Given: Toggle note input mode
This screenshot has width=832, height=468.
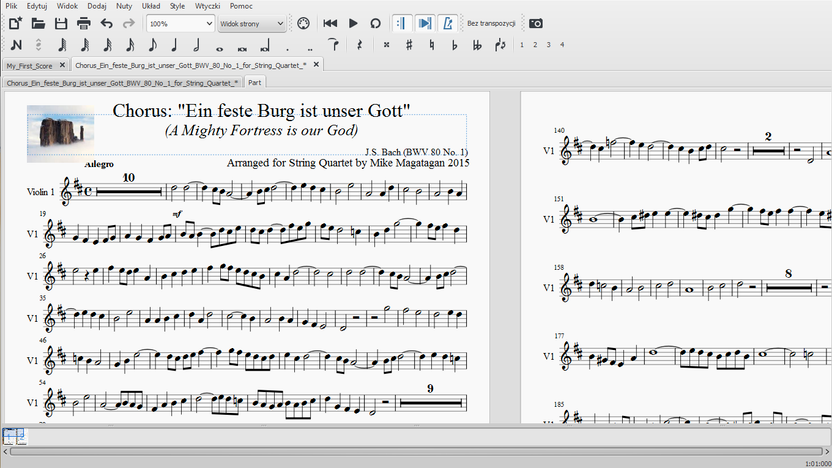Looking at the screenshot, I should (x=16, y=45).
